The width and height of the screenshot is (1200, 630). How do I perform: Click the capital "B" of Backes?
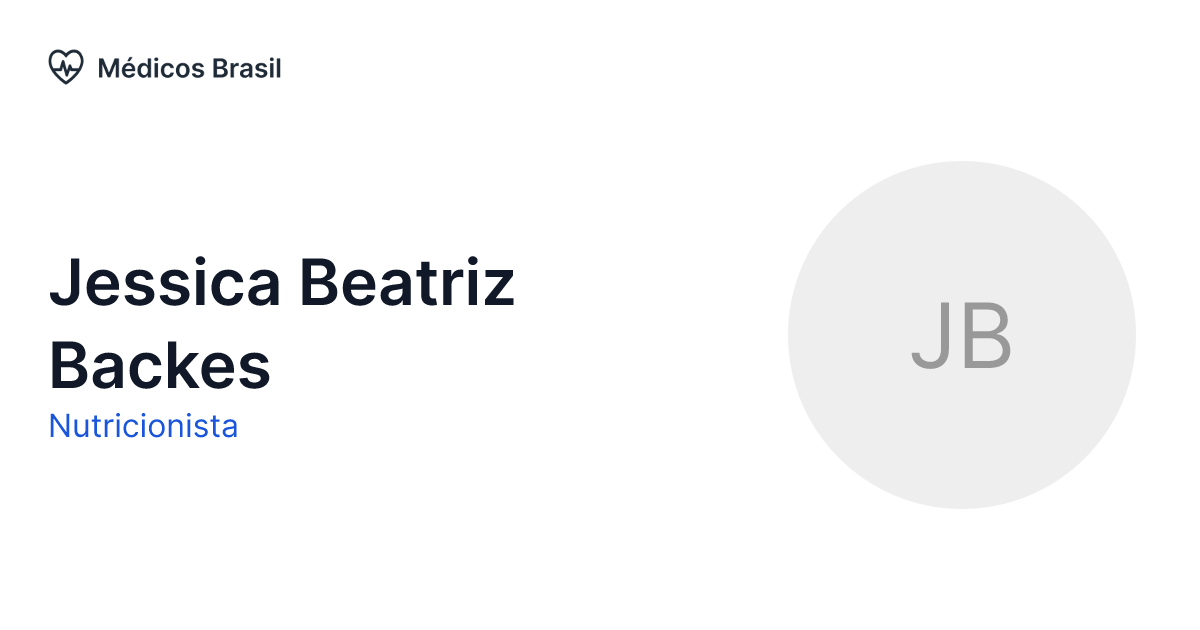(x=68, y=365)
